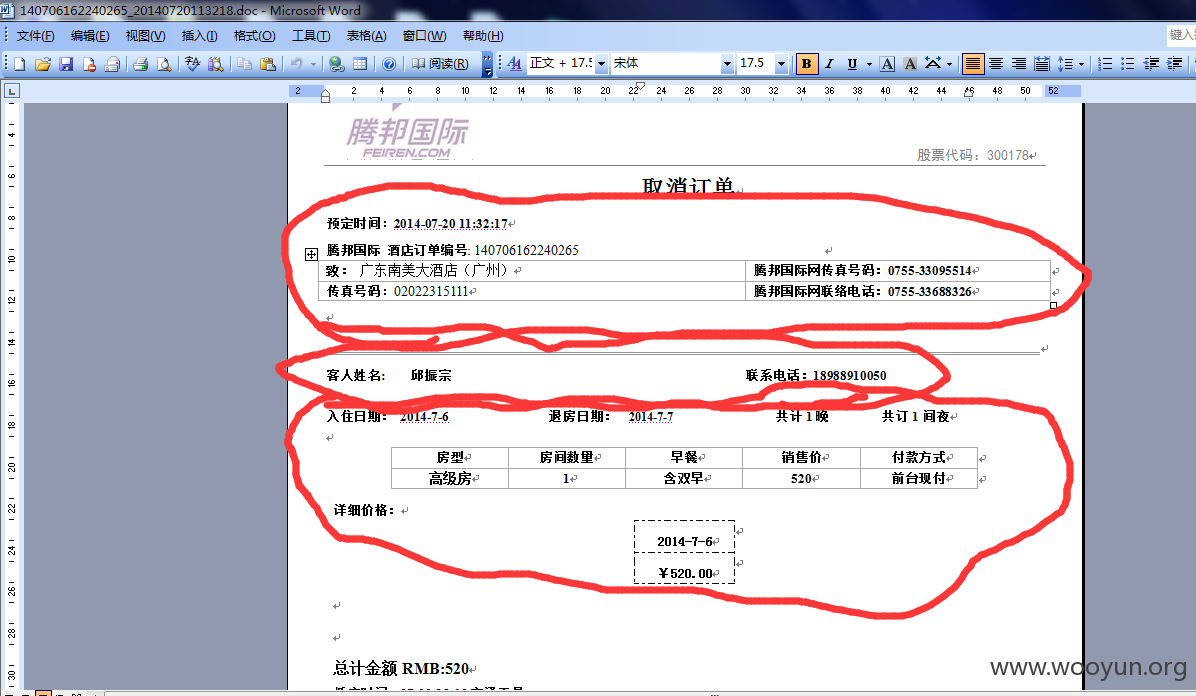Open Styles and Formatting pane icon
Viewport: 1196px width, 696px height.
coord(515,64)
